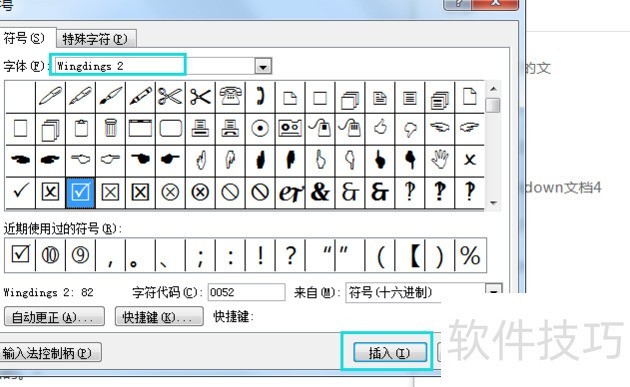Open the font (字体) dropdown arrow
630x387 pixels.
tap(263, 66)
